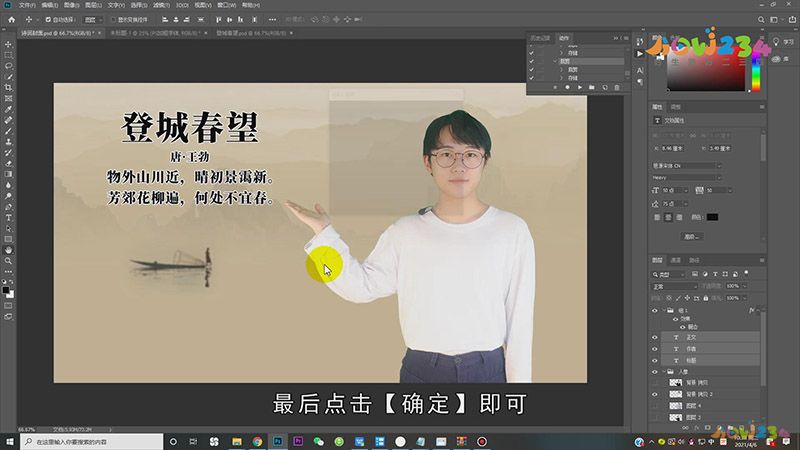
Task: Center-align text in Properties panel
Action: click(668, 217)
